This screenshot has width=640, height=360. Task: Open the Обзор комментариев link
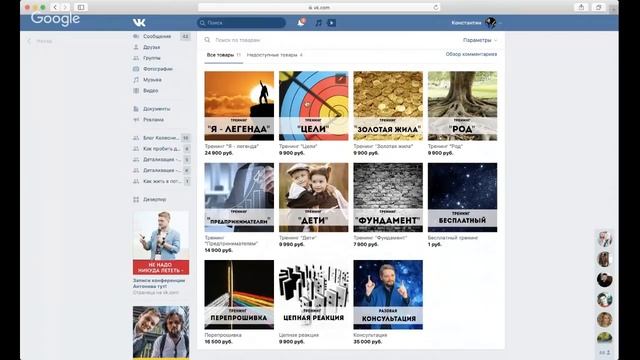[x=471, y=54]
